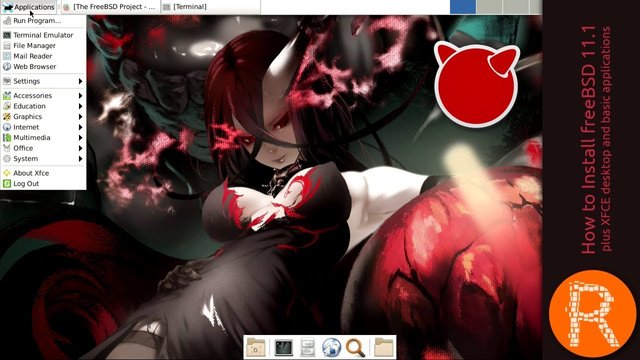This screenshot has height=360, width=640.
Task: Open About Xfce
Action: (43, 173)
